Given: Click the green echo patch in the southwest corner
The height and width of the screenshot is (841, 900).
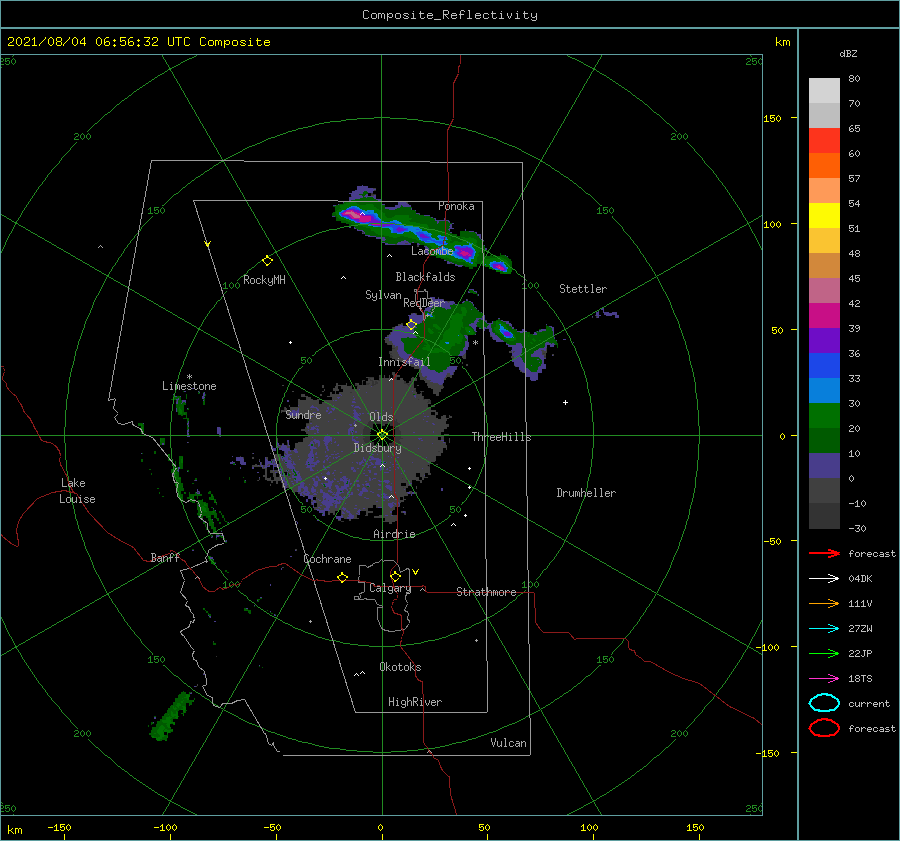Looking at the screenshot, I should click(171, 716).
